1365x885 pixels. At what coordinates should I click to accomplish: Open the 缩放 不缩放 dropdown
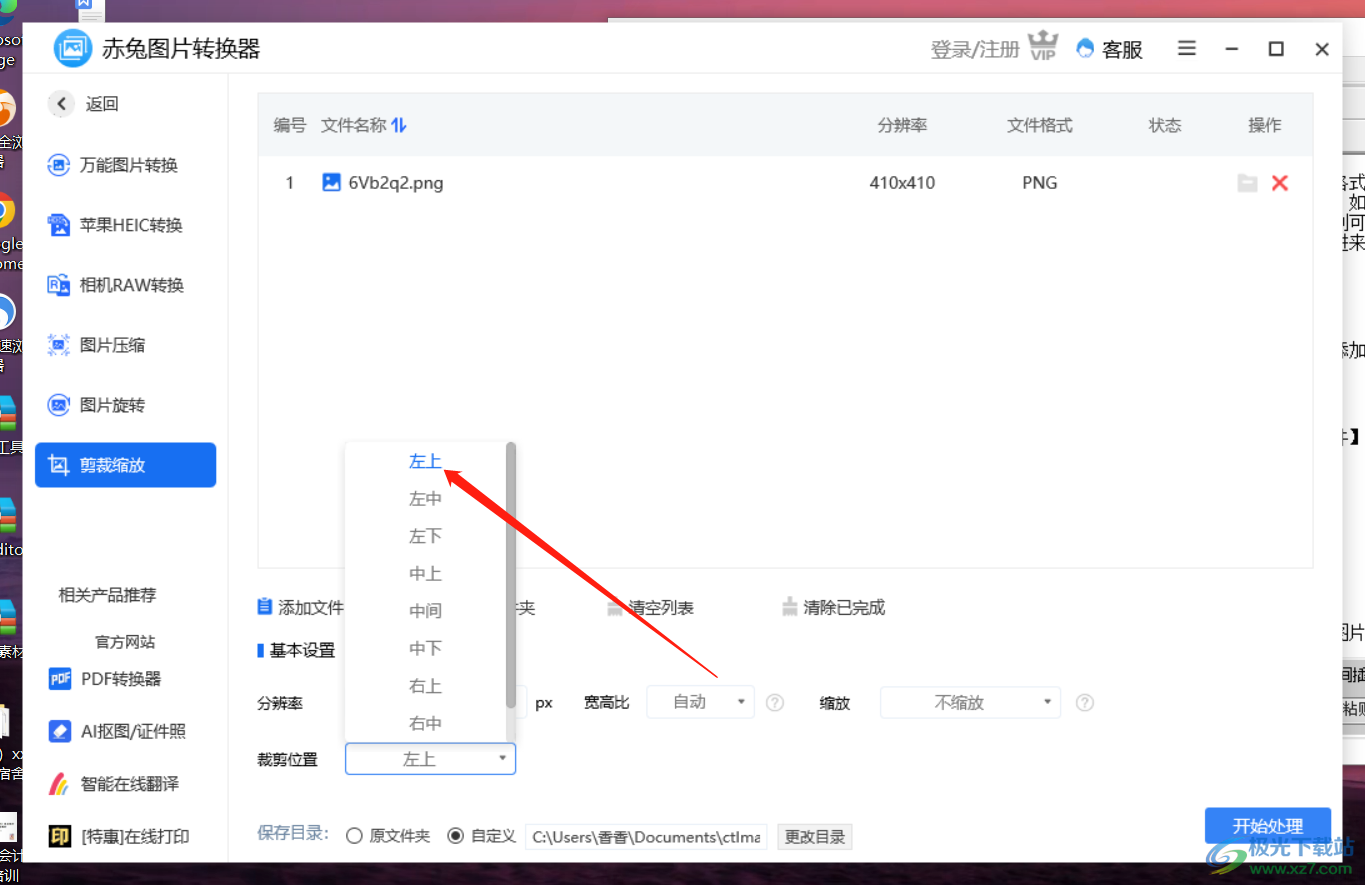[x=970, y=702]
